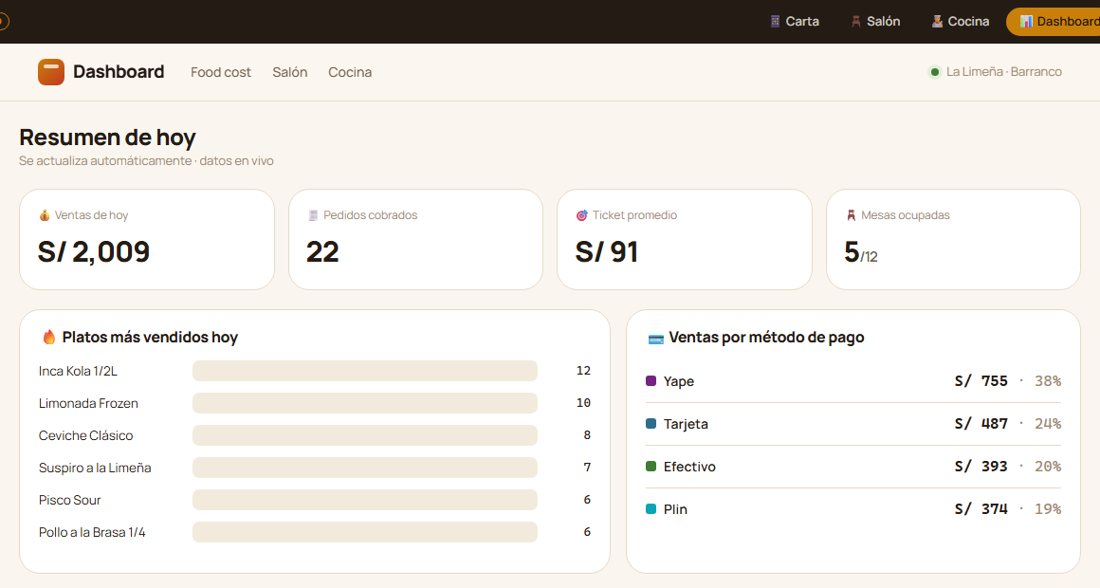Select the Pollo a la Brasa 1/4 label
The height and width of the screenshot is (588, 1100).
(92, 533)
